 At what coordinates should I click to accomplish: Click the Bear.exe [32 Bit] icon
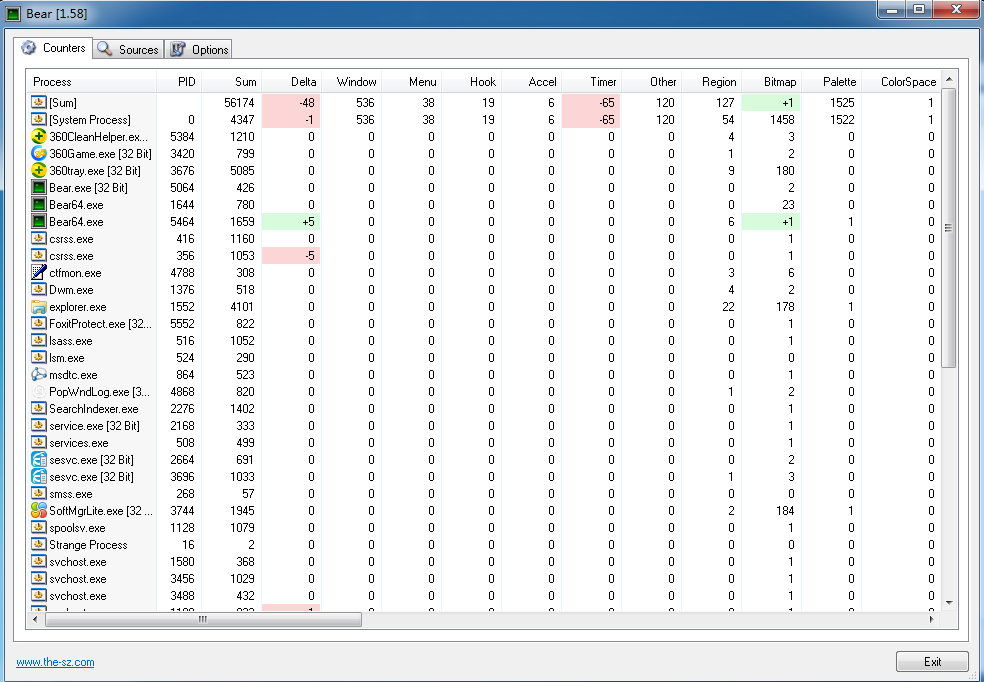[x=39, y=187]
